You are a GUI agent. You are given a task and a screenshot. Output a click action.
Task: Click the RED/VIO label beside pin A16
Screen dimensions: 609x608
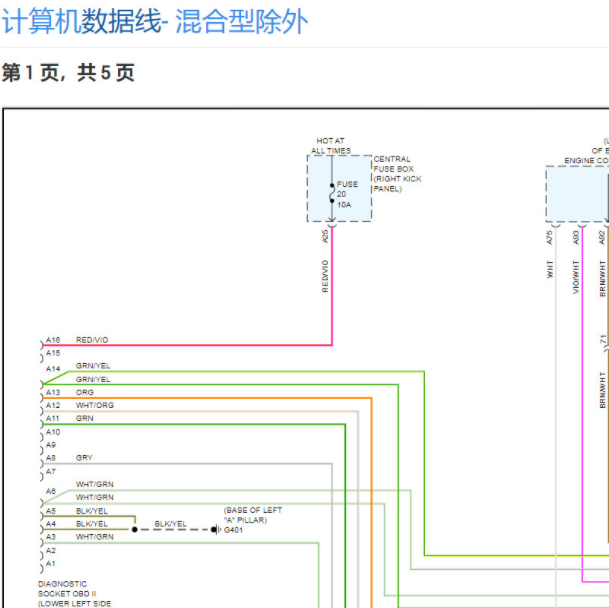click(92, 340)
